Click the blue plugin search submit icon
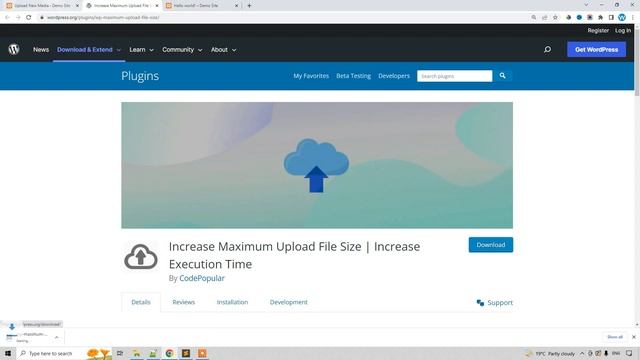The image size is (640, 360). coord(502,76)
